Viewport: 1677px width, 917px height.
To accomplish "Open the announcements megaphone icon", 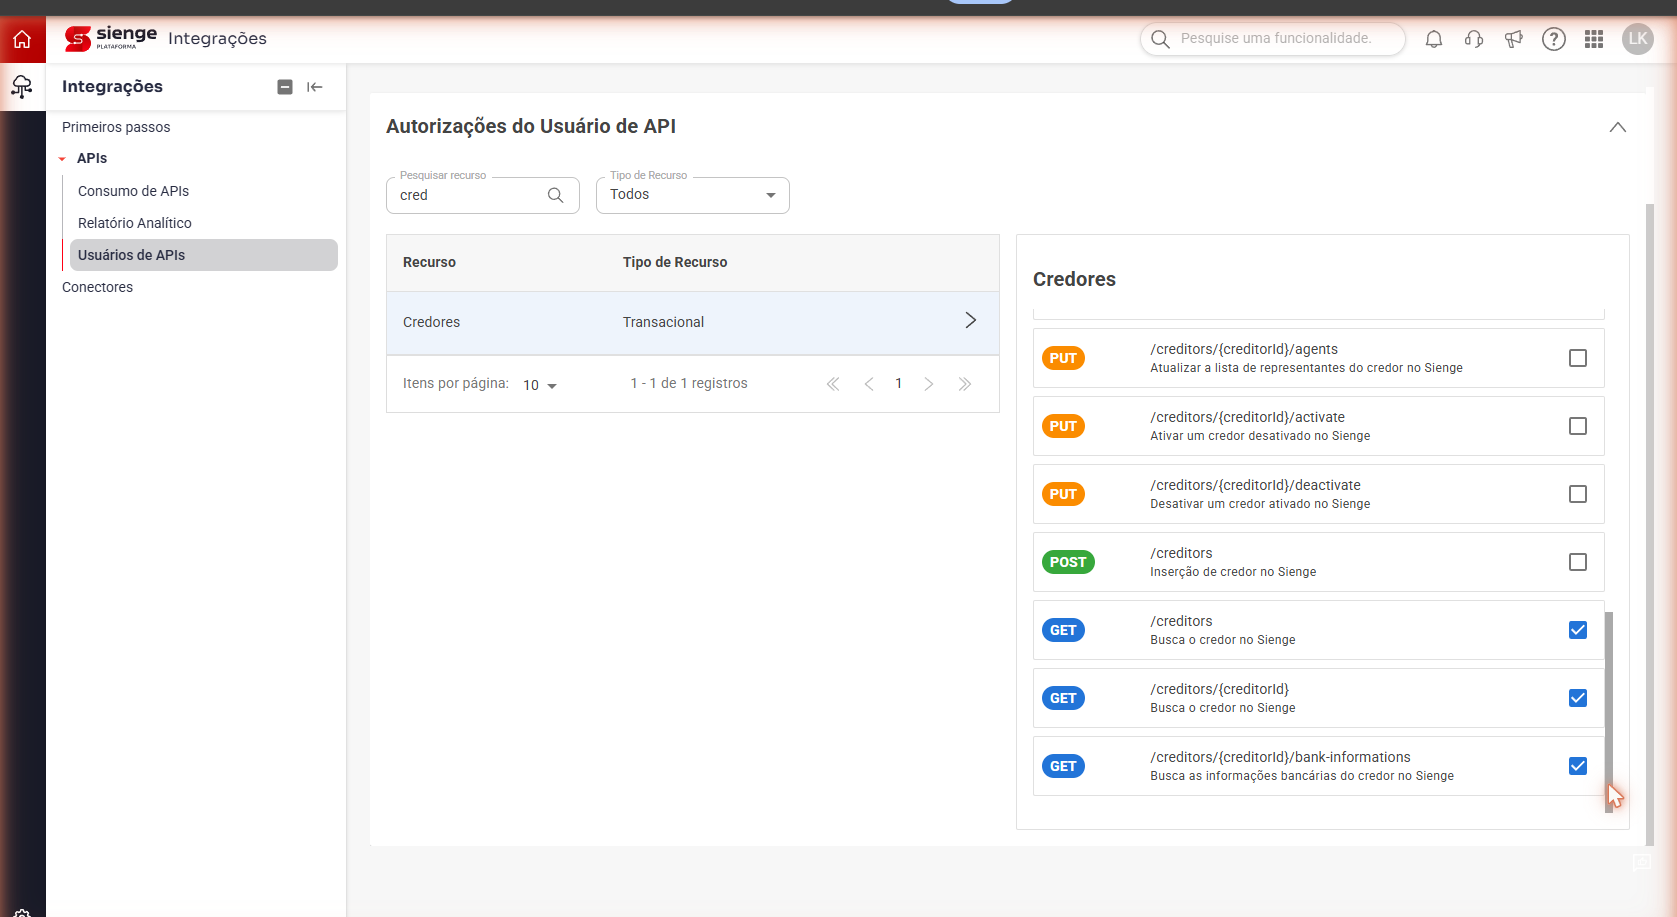I will (x=1514, y=39).
